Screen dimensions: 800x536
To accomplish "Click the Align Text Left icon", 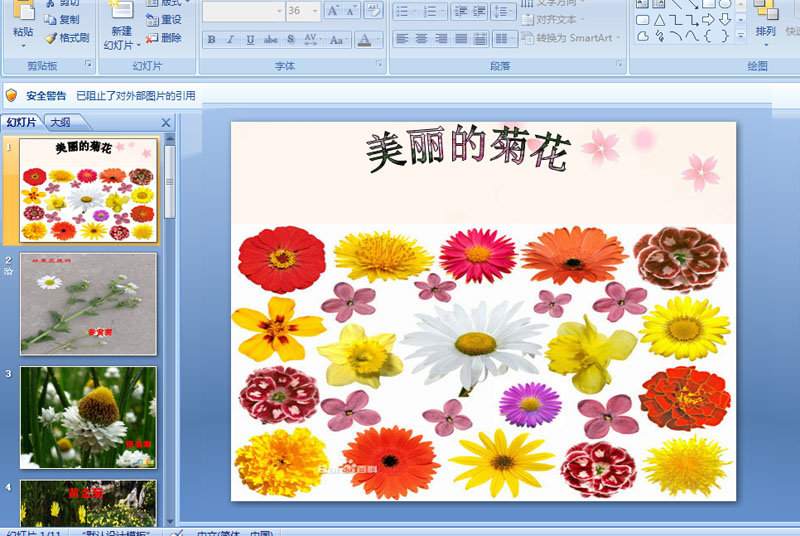I will (x=402, y=39).
